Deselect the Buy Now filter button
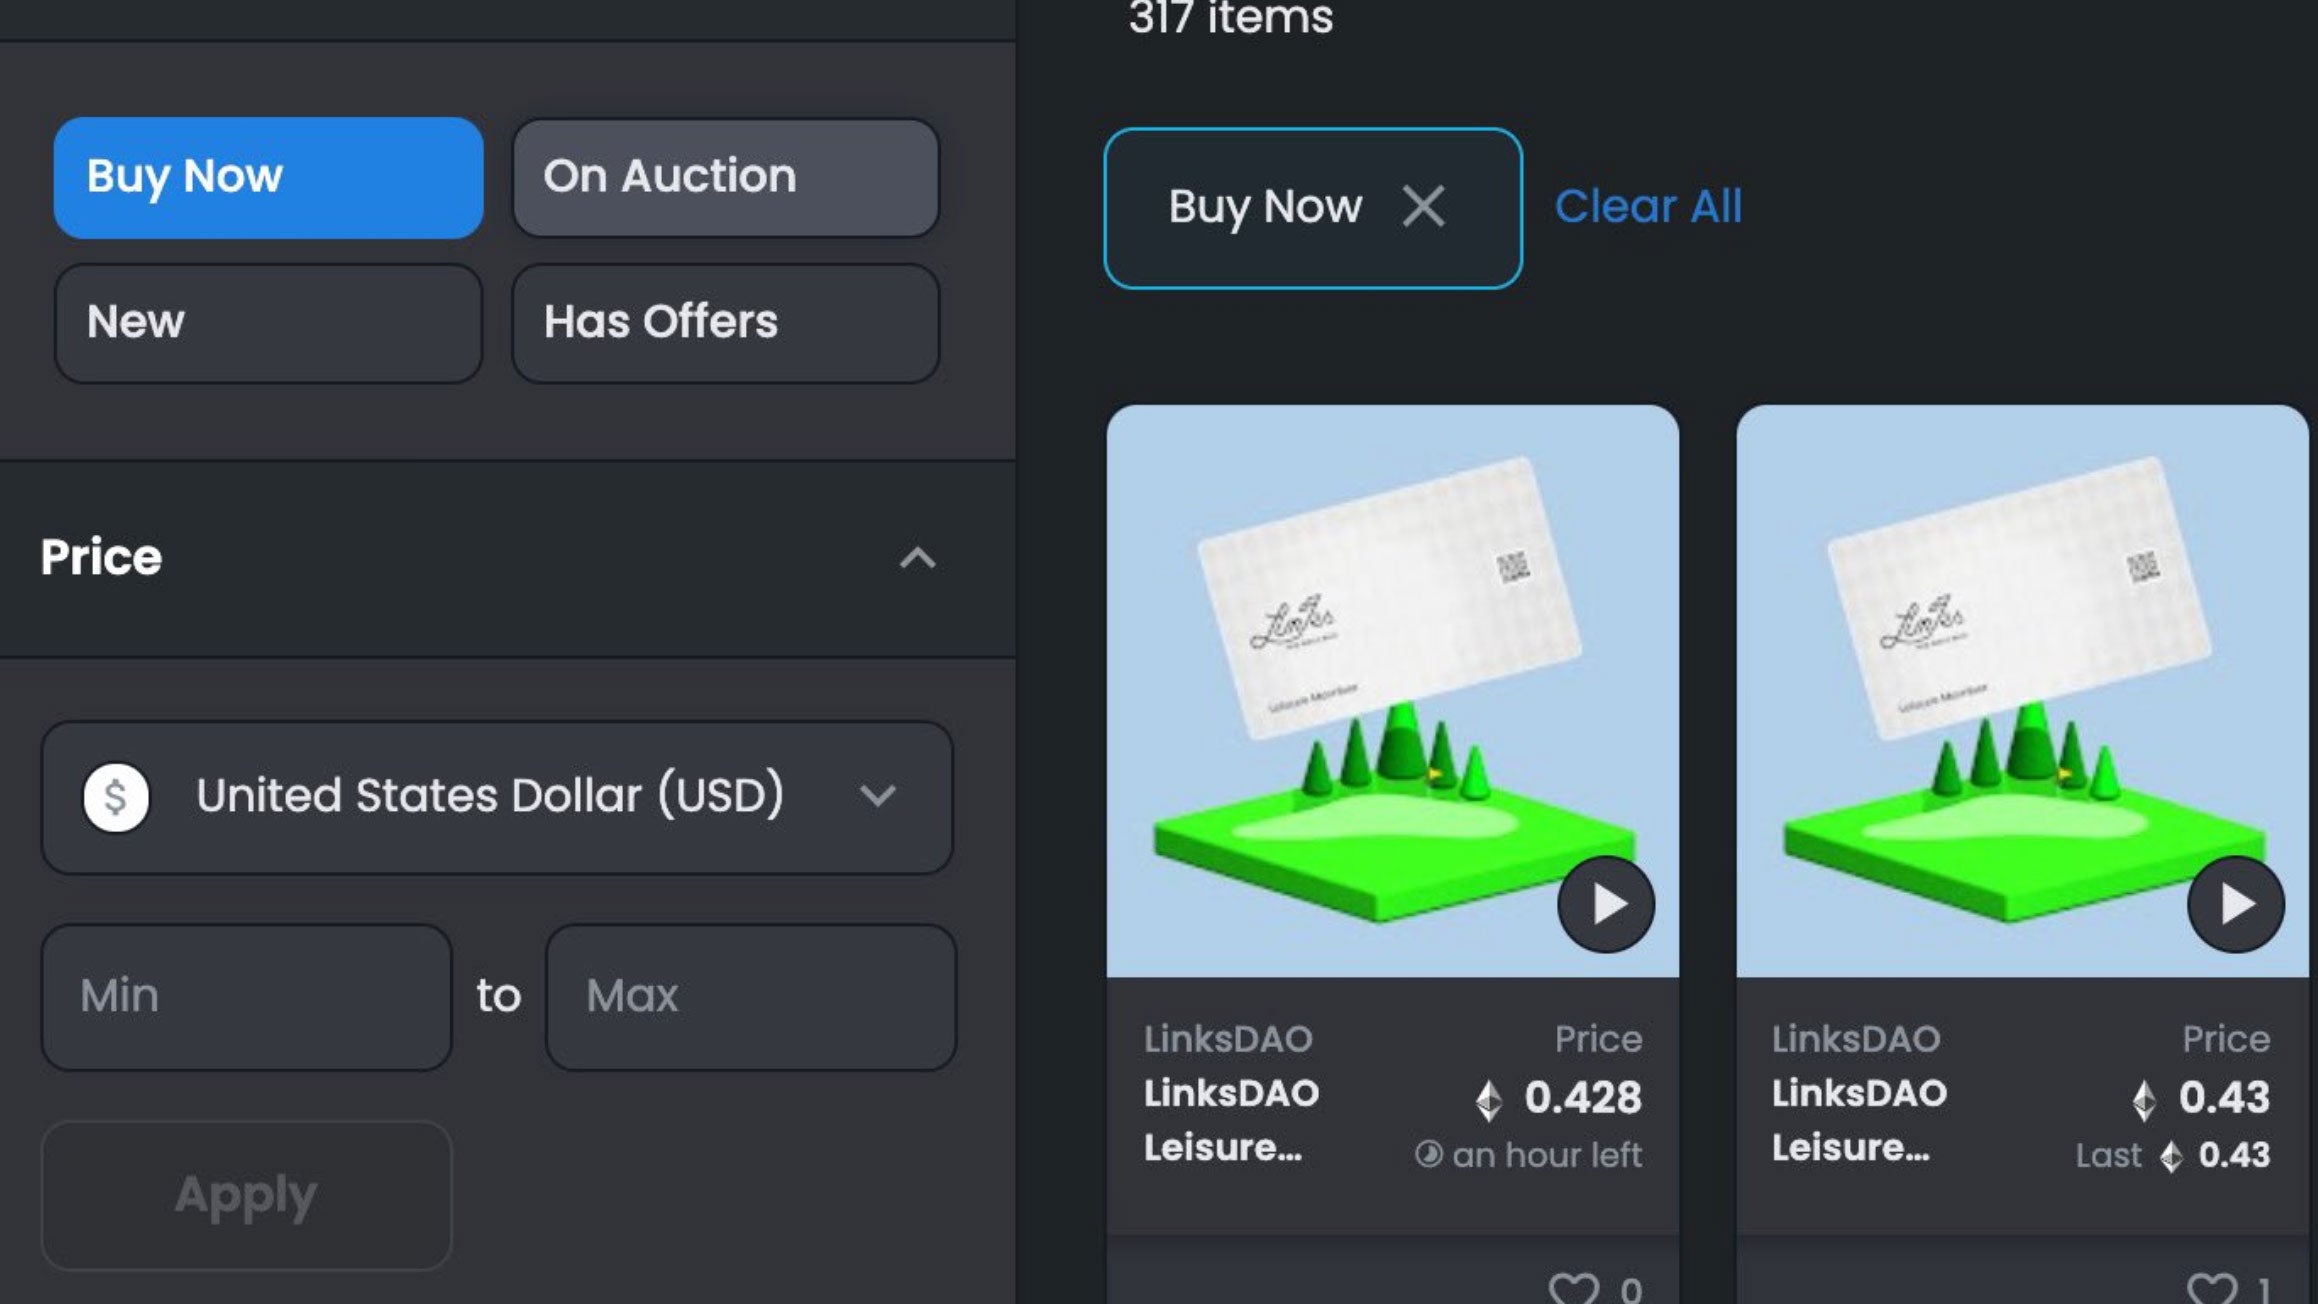This screenshot has width=2318, height=1304. coord(266,177)
